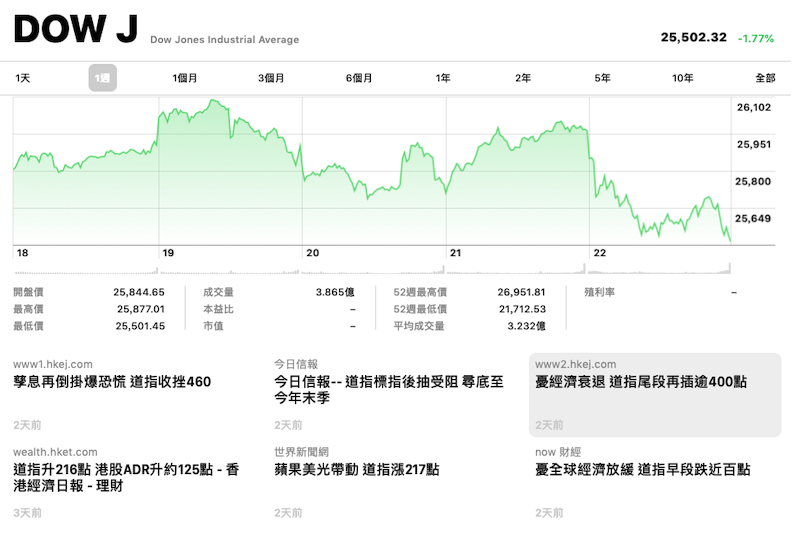
Task: Switch to the 1年 chart view
Action: coord(443,78)
